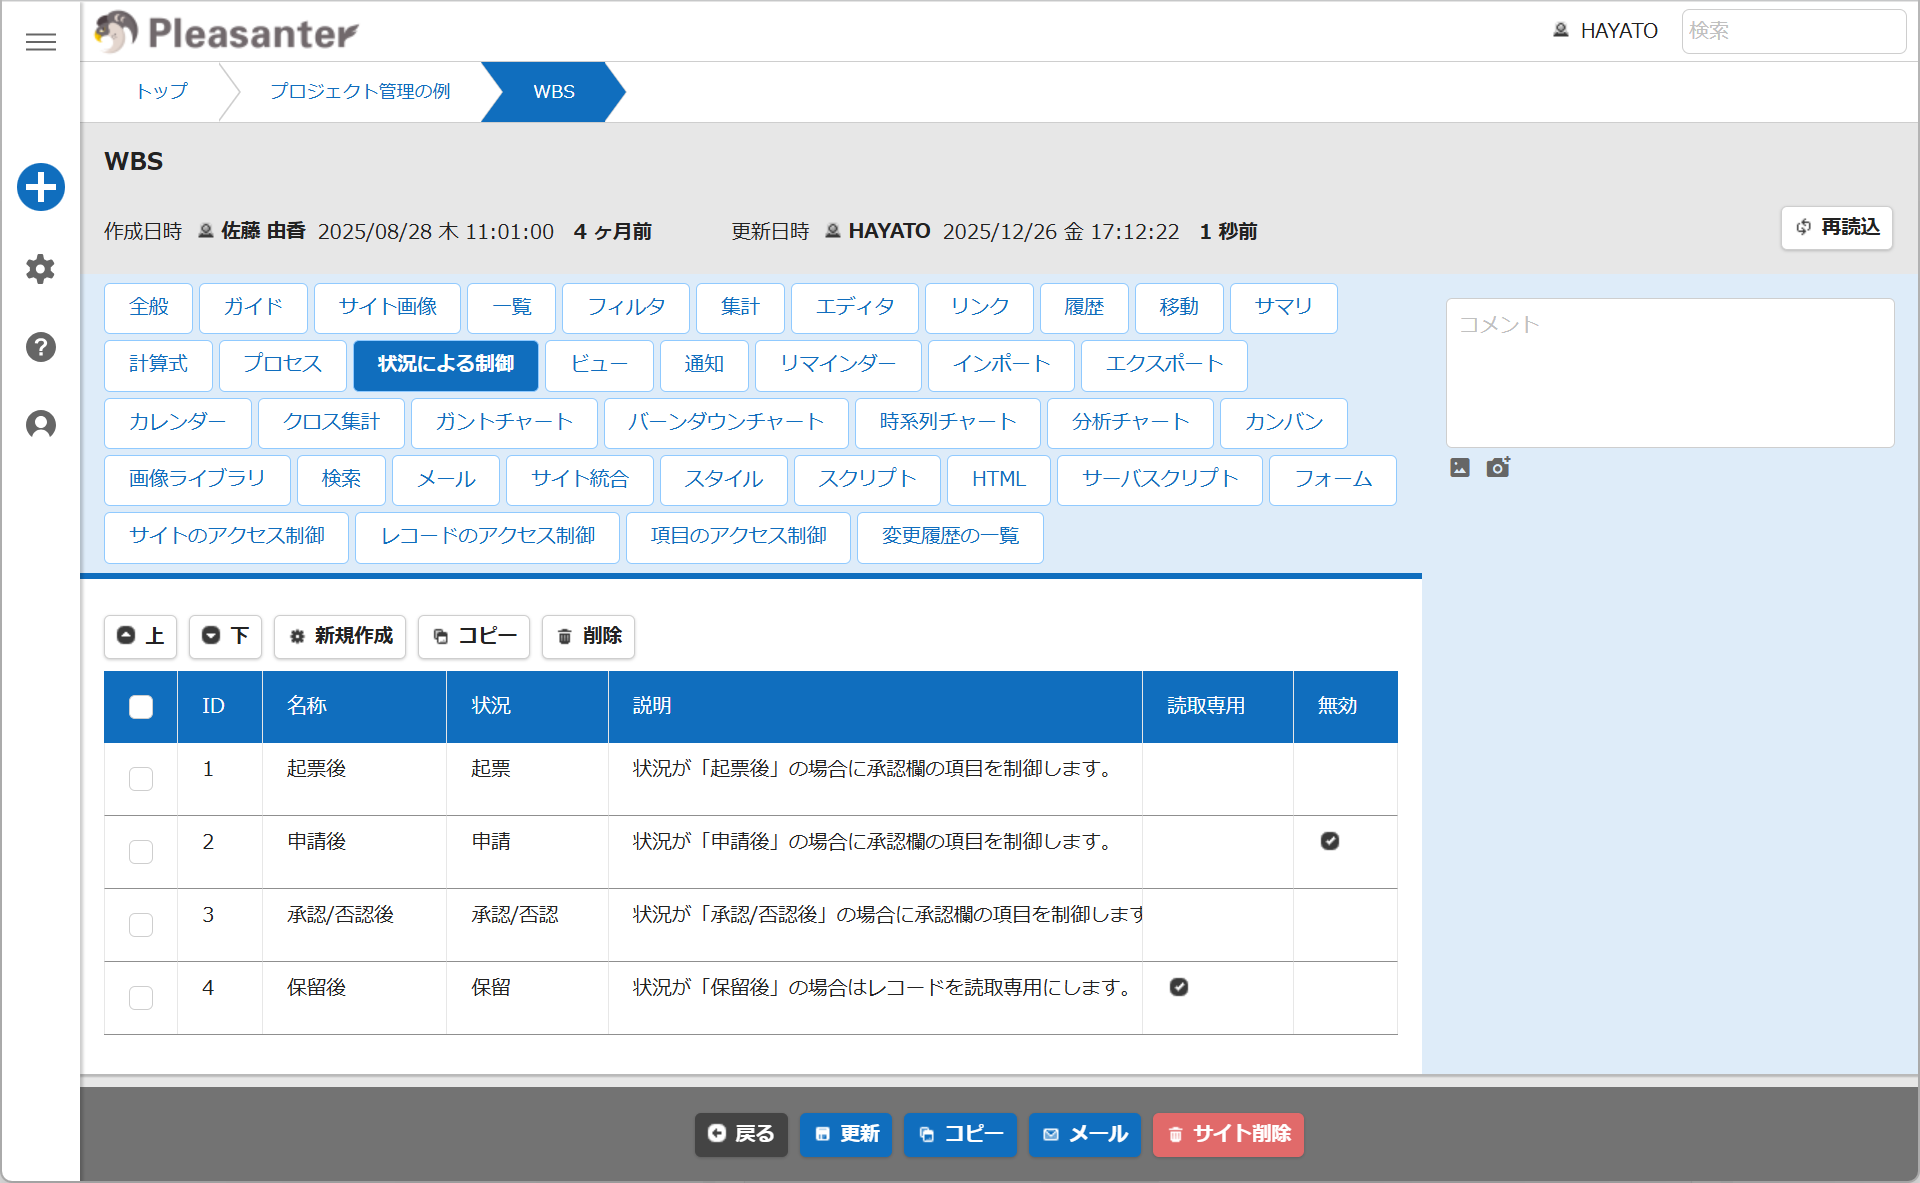Attach photo with camera icon

coord(1498,467)
